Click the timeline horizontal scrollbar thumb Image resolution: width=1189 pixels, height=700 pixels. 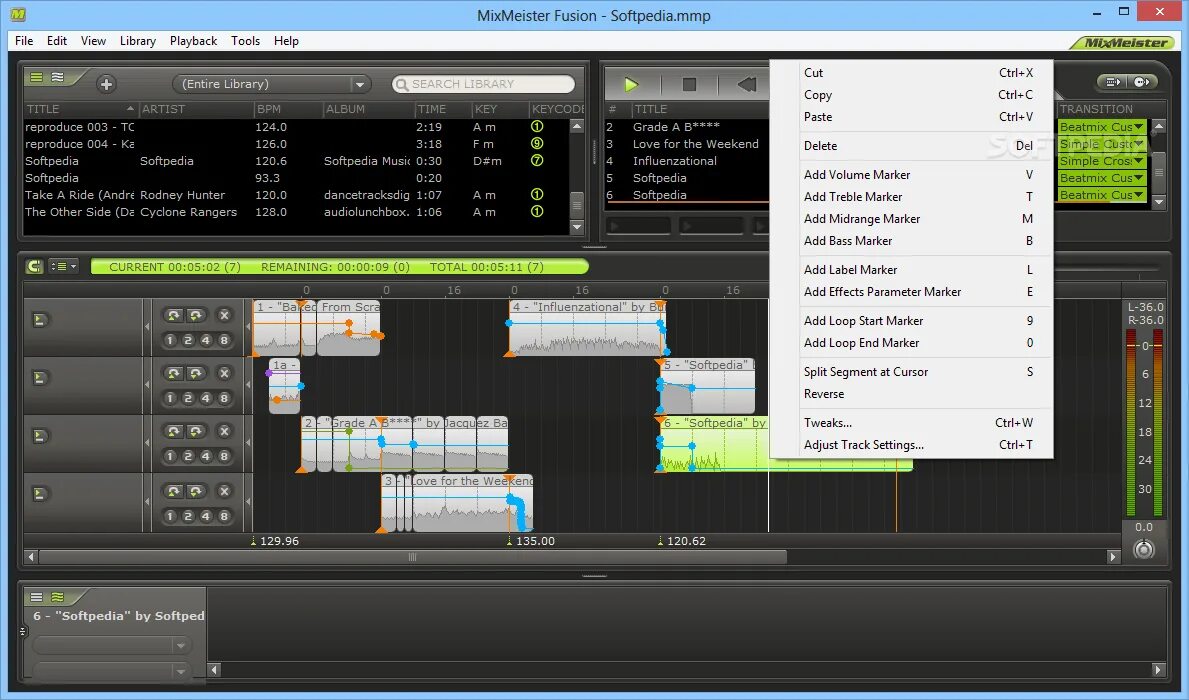click(x=413, y=557)
